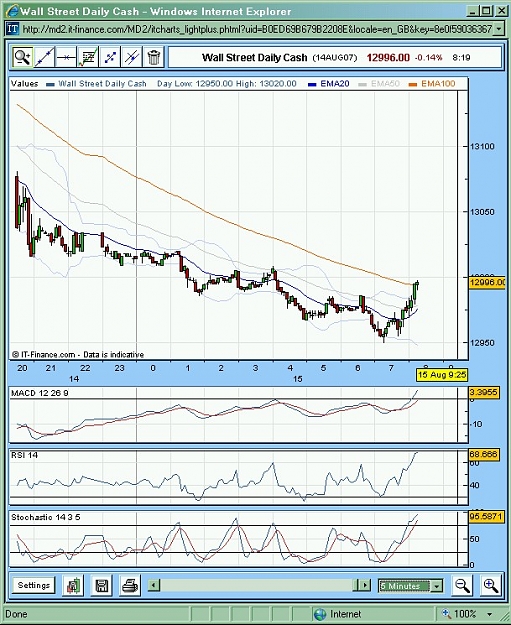Select the parallel channel lines tool
511x625 pixels.
click(x=132, y=57)
